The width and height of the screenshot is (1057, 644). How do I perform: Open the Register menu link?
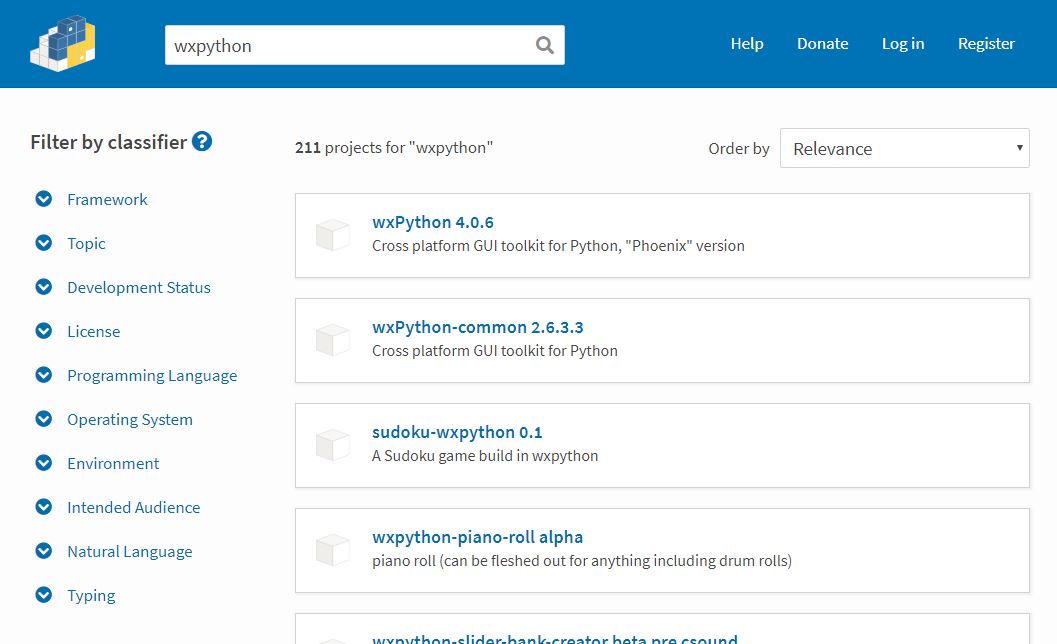click(x=986, y=44)
